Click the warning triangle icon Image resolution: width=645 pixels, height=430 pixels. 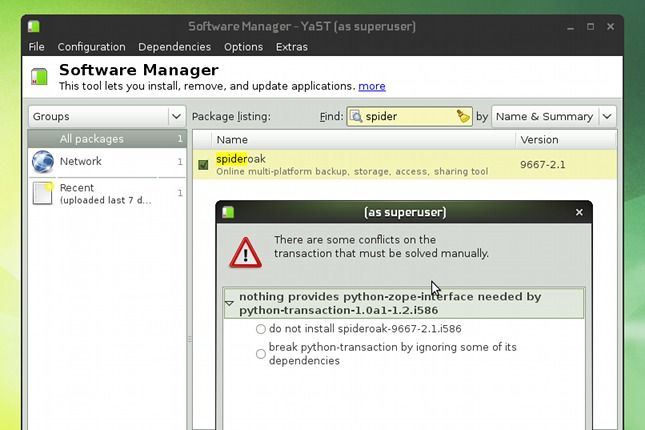pyautogui.click(x=245, y=253)
